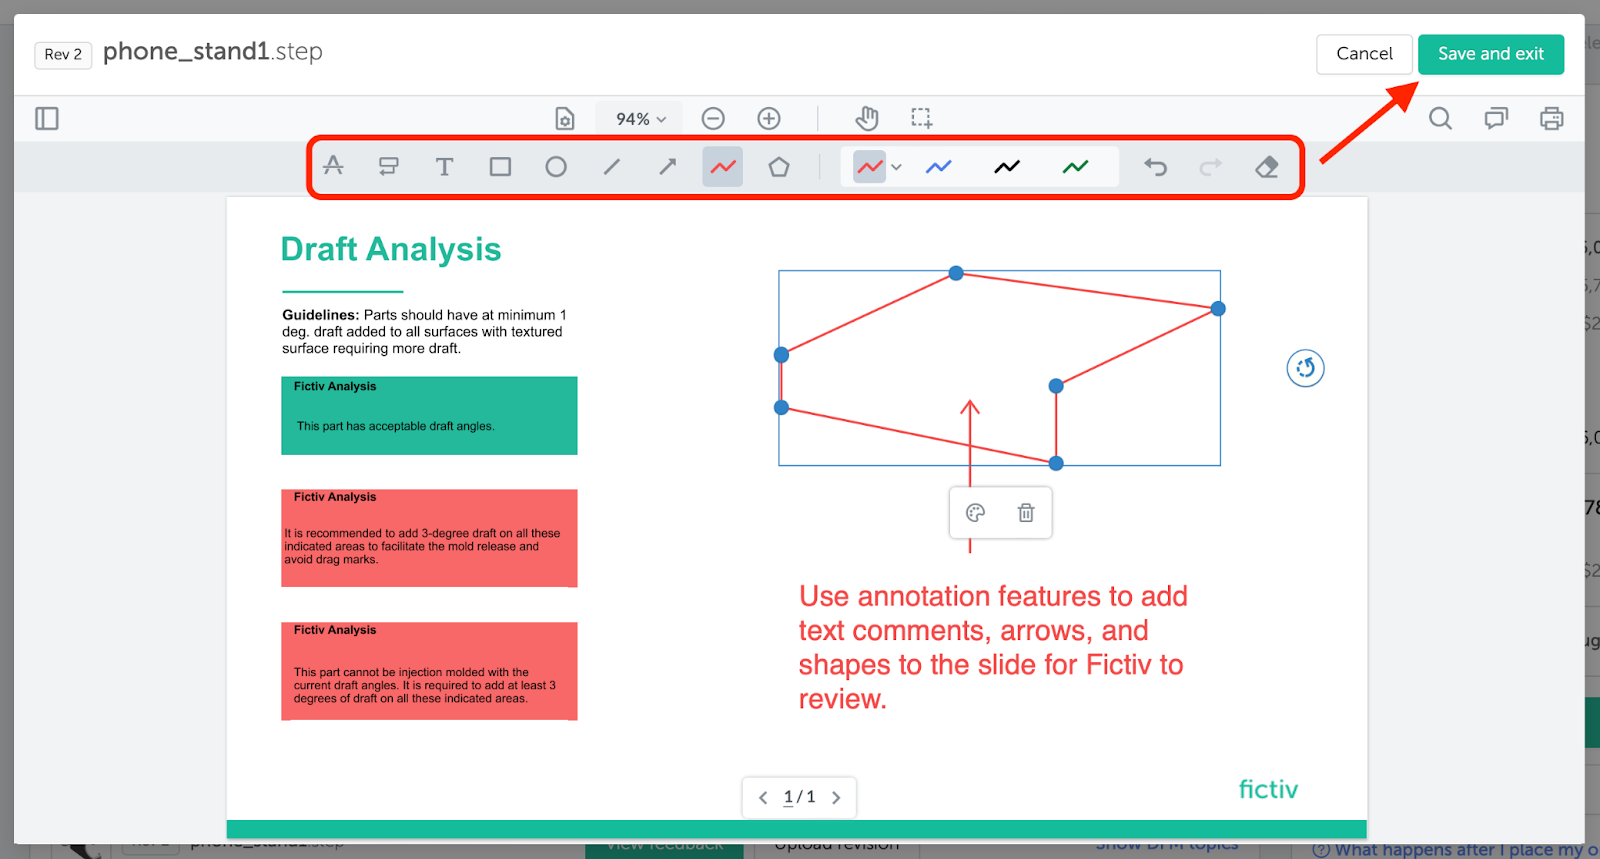Open the page fit settings icon
Image resolution: width=1600 pixels, height=859 pixels.
[565, 118]
